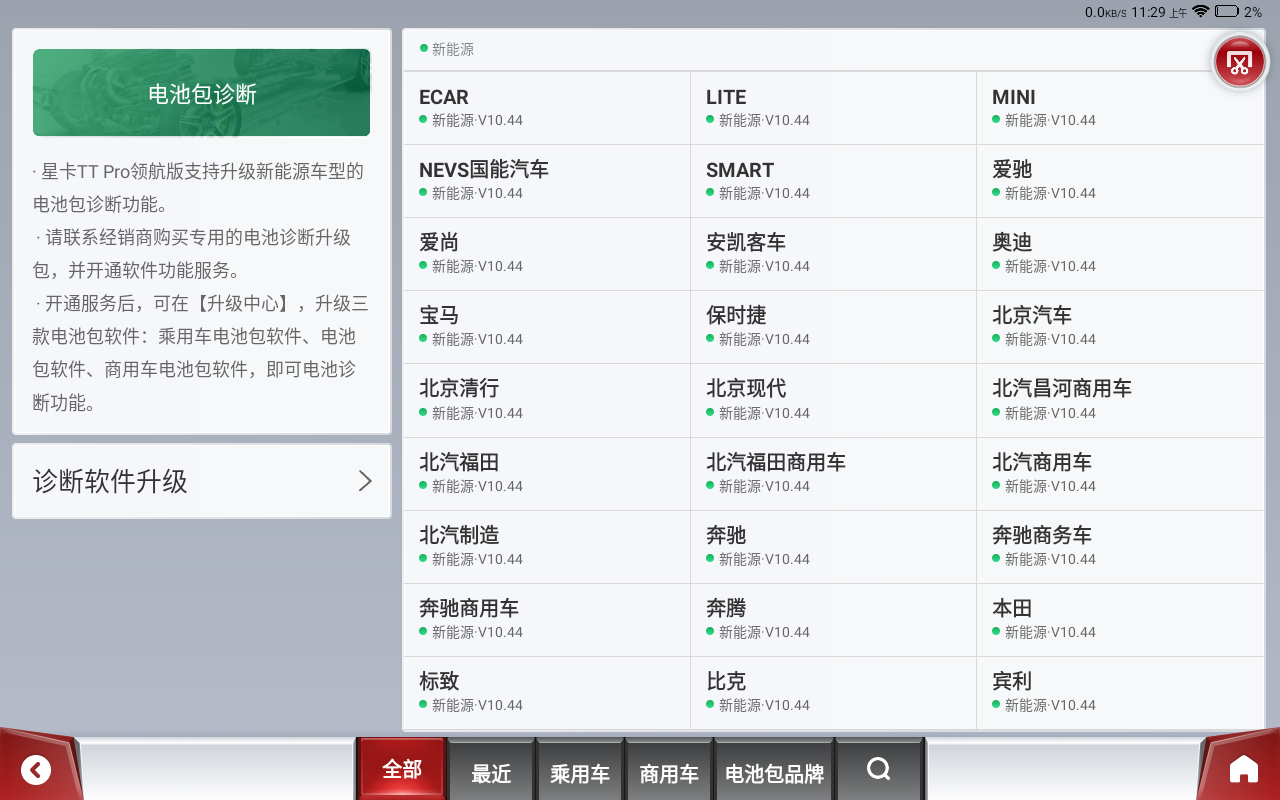Image resolution: width=1280 pixels, height=800 pixels.
Task: Tap the red screenshot scissors floating icon
Action: click(x=1239, y=63)
